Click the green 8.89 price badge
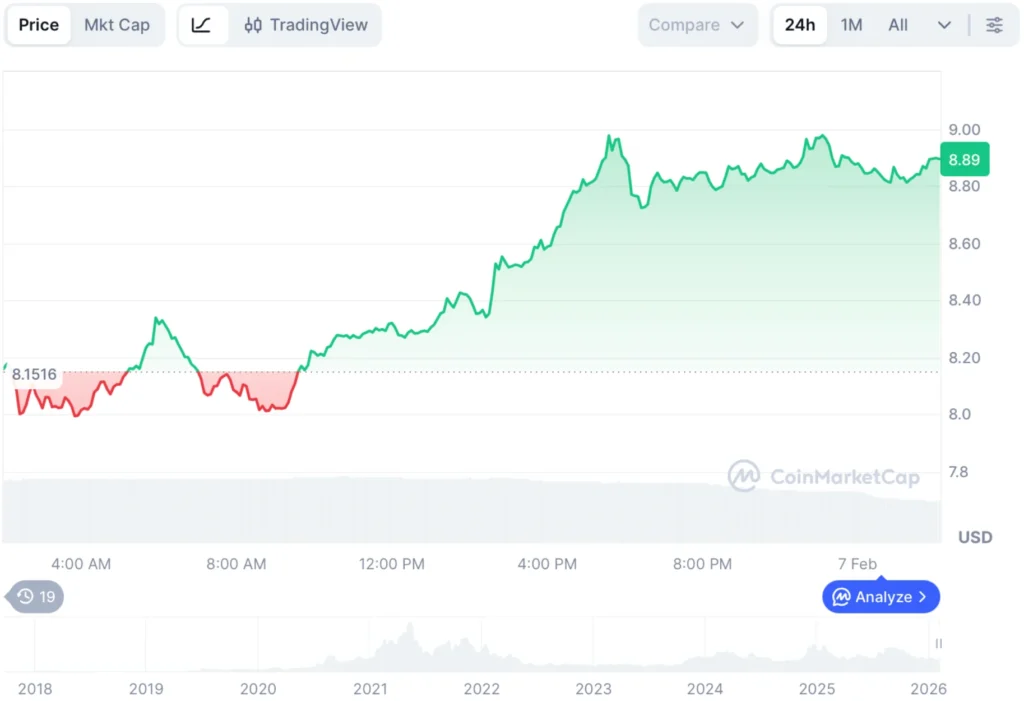 (963, 158)
